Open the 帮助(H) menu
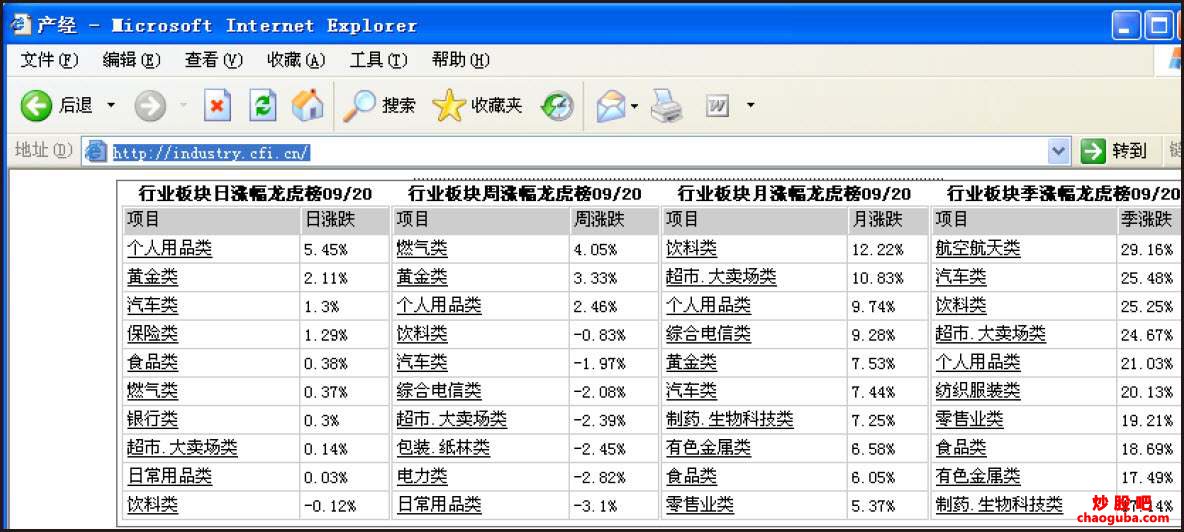Image resolution: width=1184 pixels, height=532 pixels. pos(461,60)
